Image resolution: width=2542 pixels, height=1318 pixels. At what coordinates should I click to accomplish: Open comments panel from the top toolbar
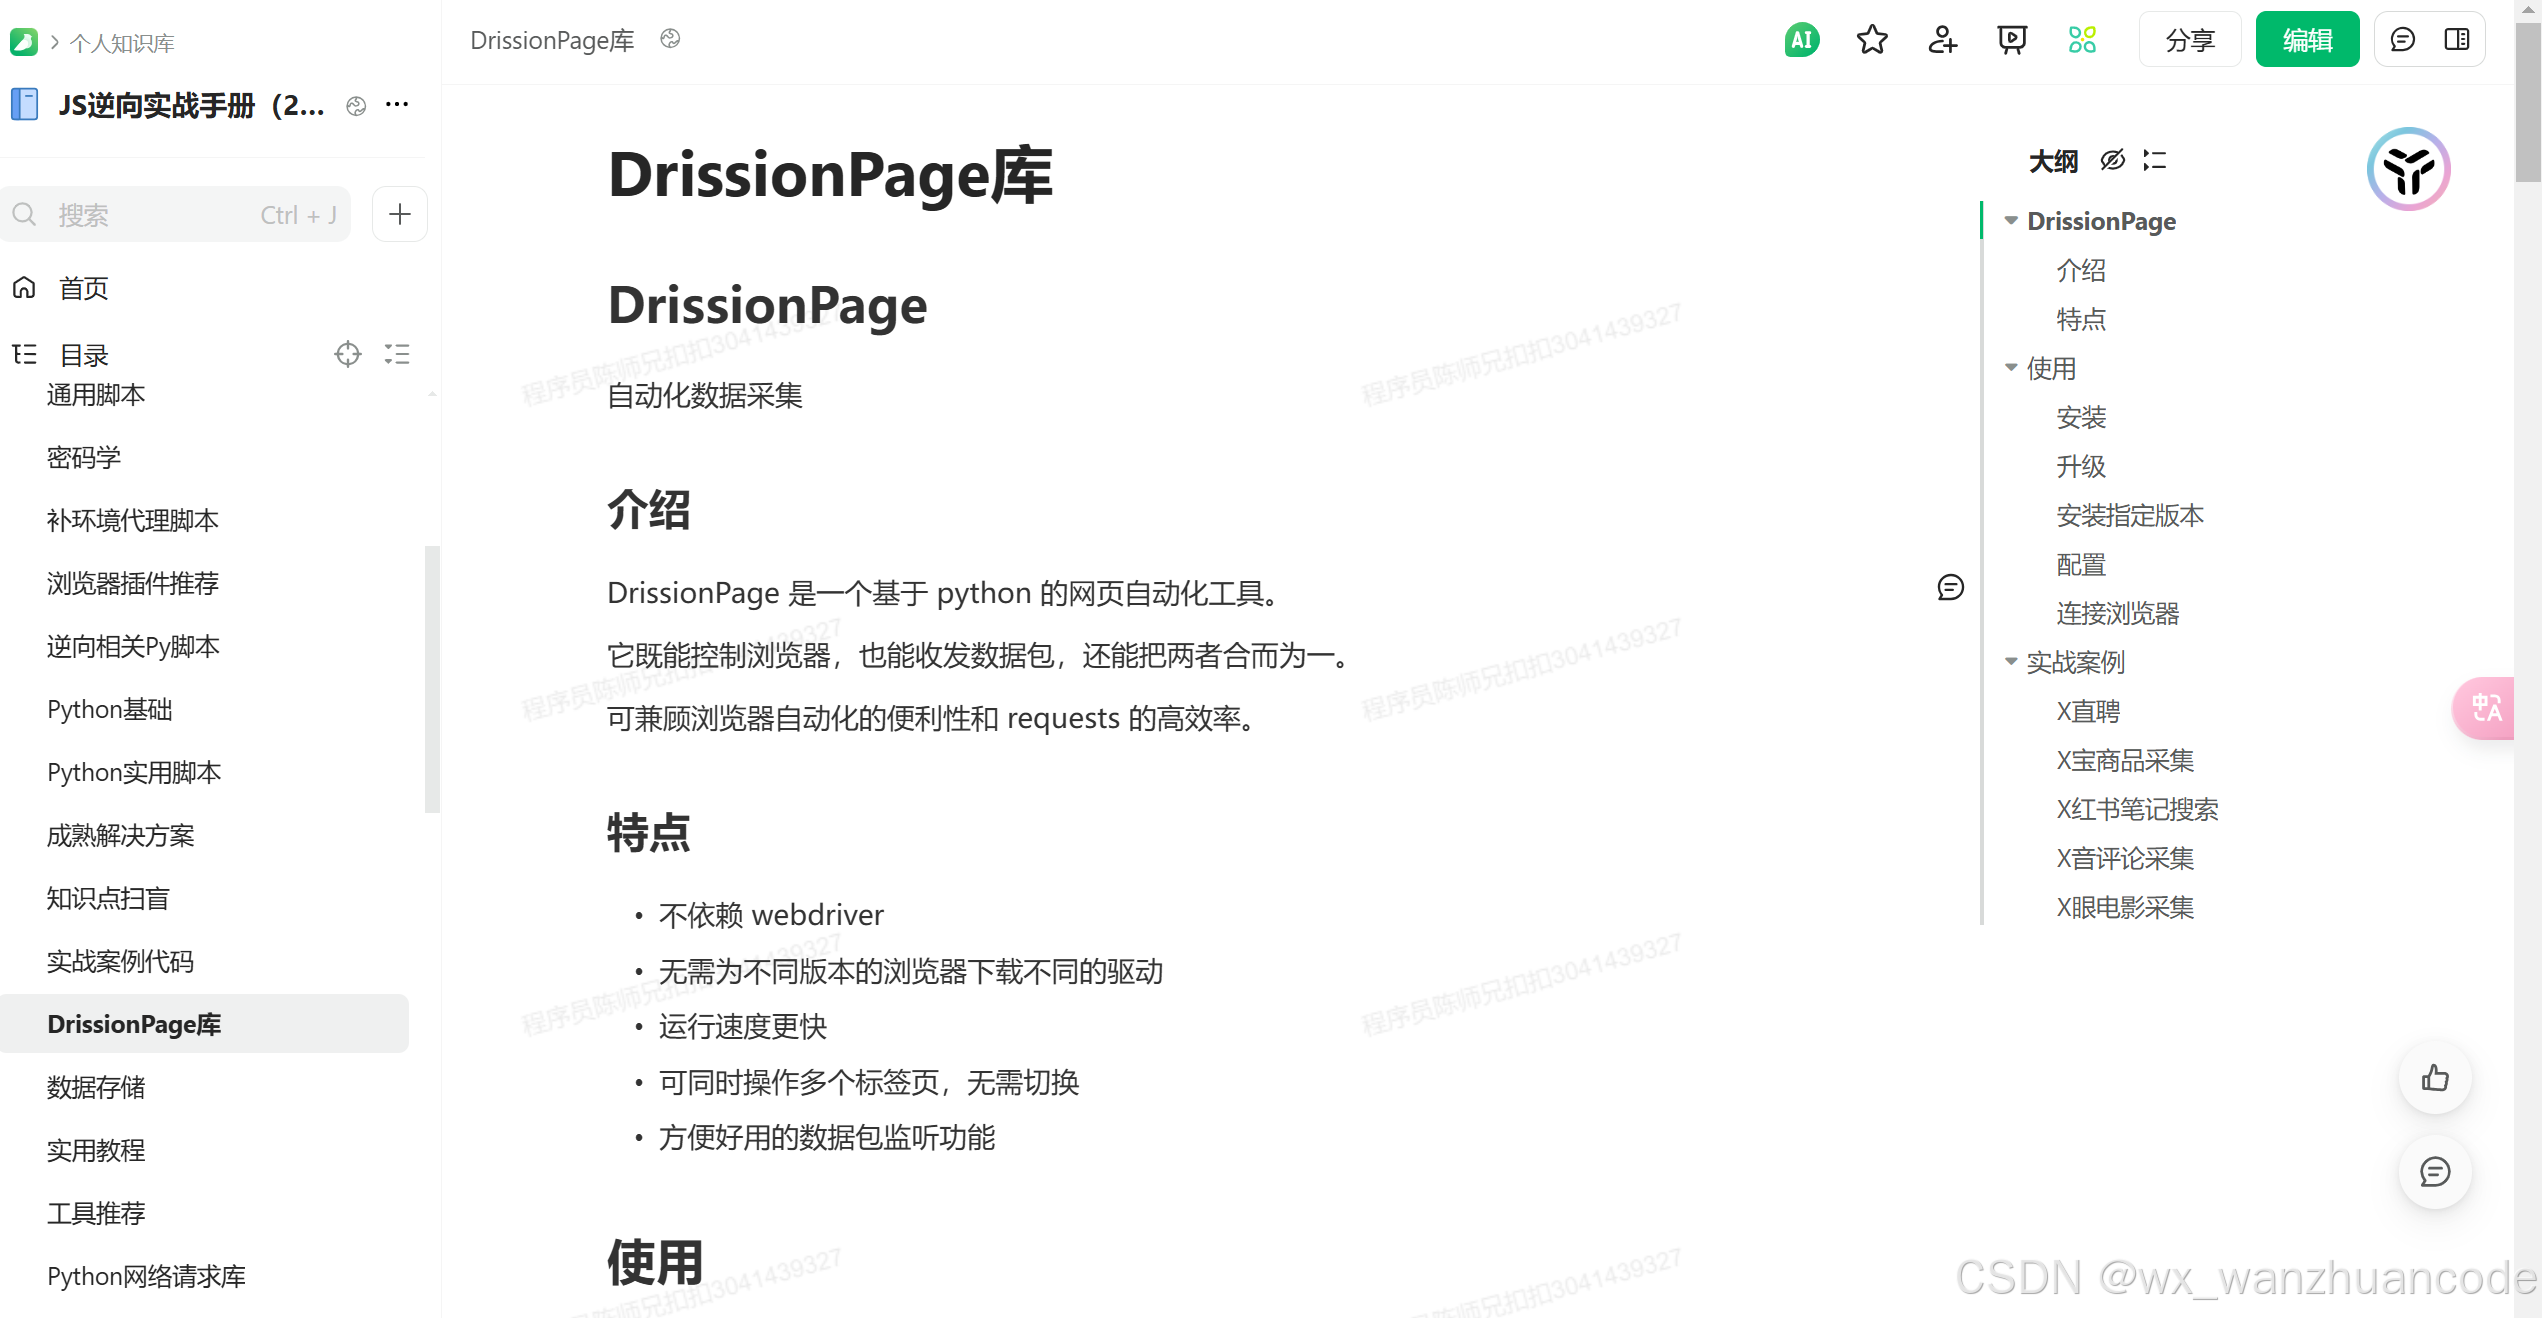point(2403,40)
